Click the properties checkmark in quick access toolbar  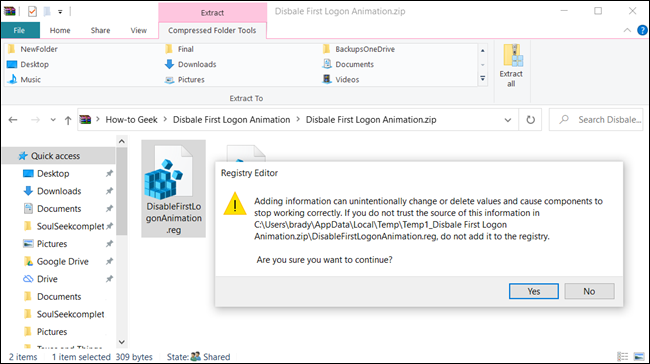[x=32, y=12]
